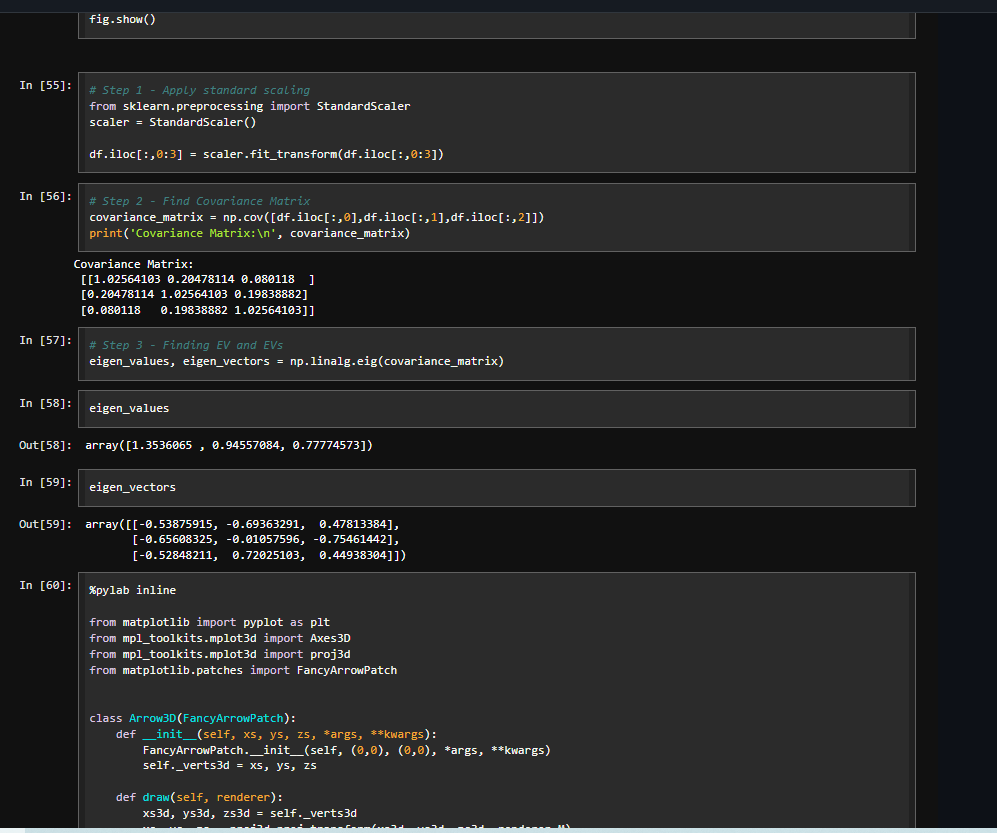Click the "%pylab inline" magic command line
The height and width of the screenshot is (833, 997).
(x=132, y=590)
